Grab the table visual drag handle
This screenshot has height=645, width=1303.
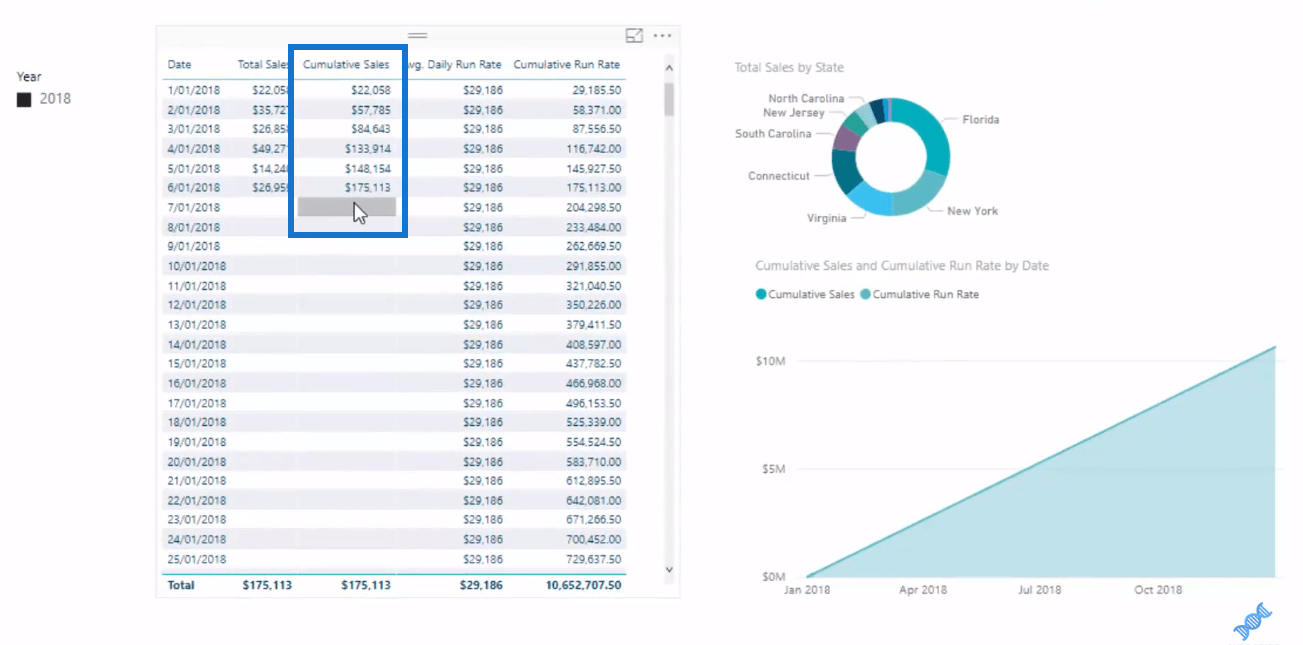click(x=418, y=35)
